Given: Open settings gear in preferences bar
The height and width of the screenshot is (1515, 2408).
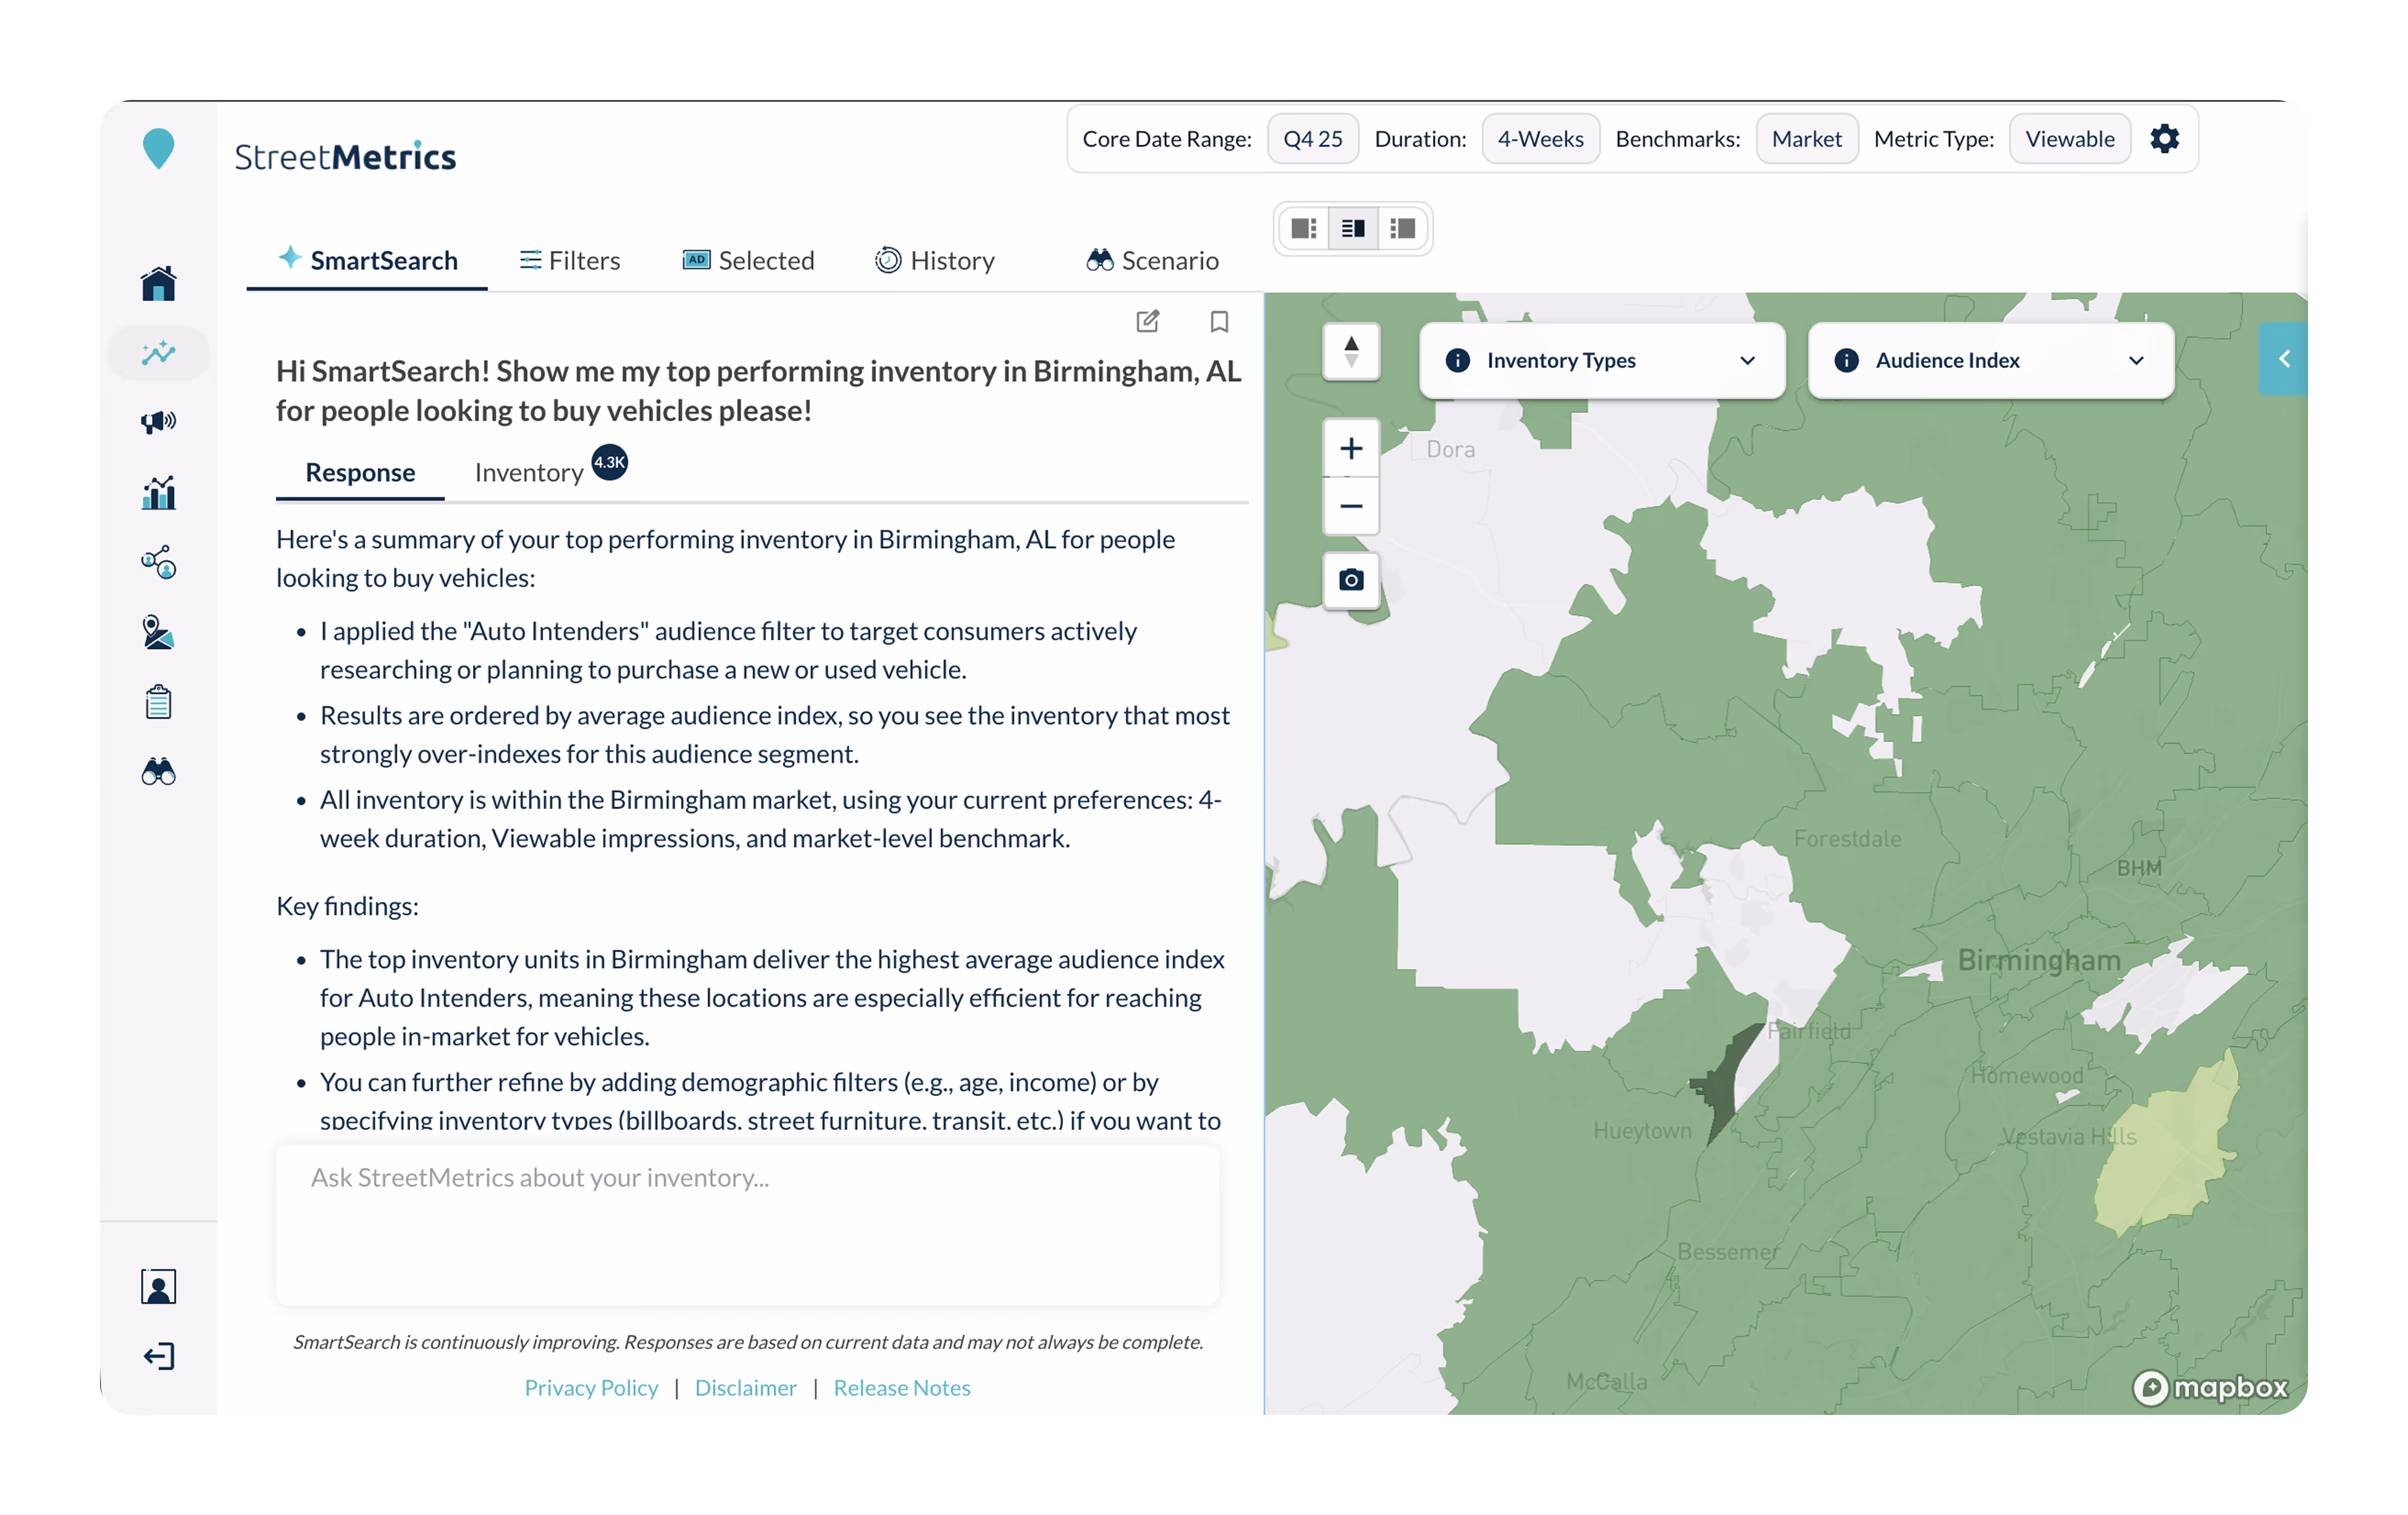Looking at the screenshot, I should pos(2165,138).
